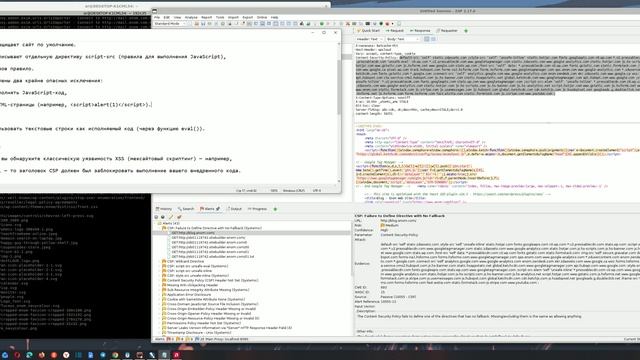Click second icon in Alerts panel toolbar
The image size is (640, 360).
163,217
